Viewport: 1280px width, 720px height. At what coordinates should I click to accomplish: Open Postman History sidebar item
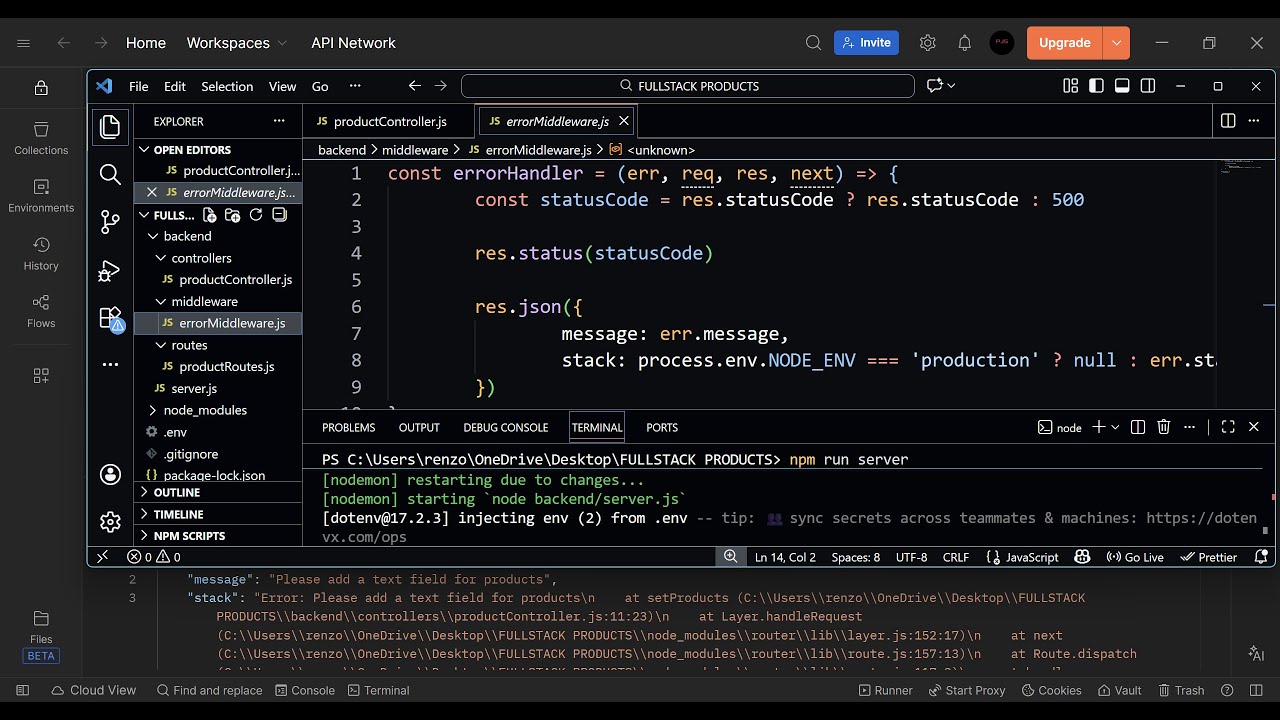41,254
